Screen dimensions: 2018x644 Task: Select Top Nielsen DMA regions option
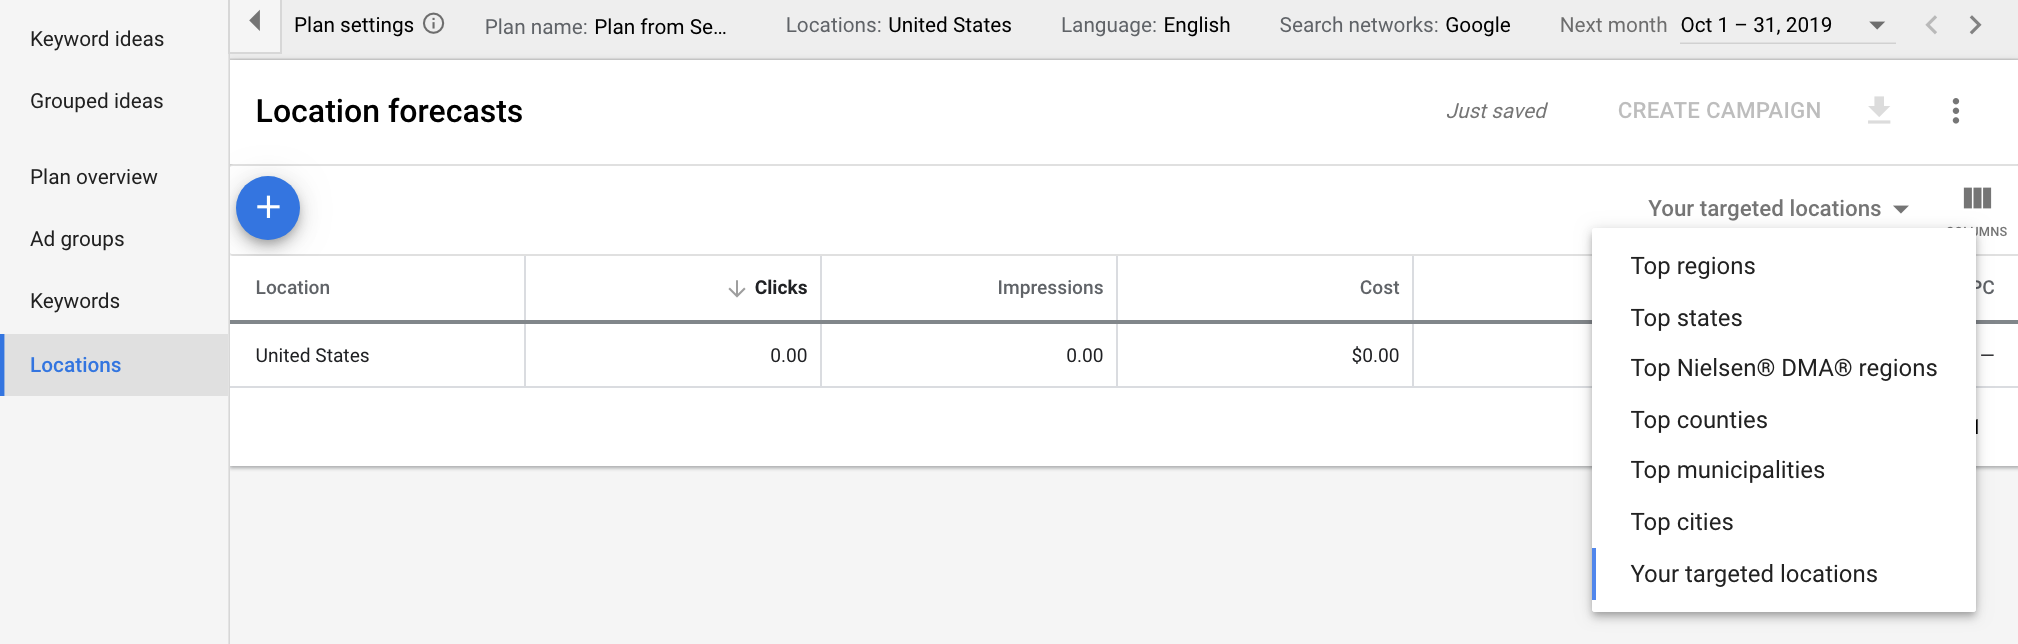click(1783, 368)
